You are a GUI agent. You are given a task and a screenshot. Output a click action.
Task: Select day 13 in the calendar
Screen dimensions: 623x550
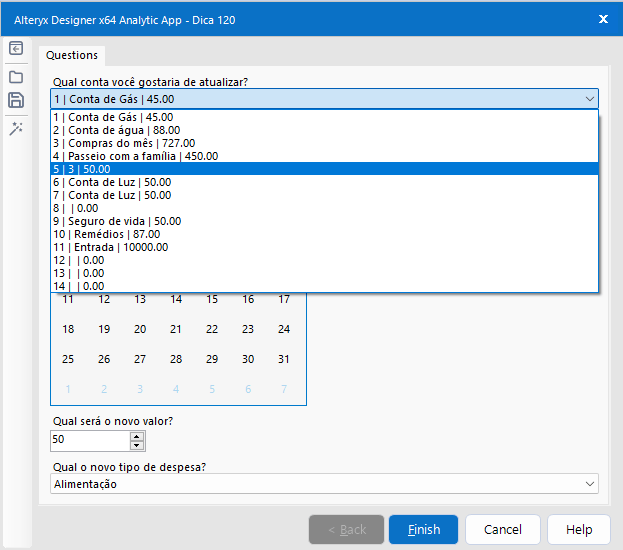[x=140, y=299]
